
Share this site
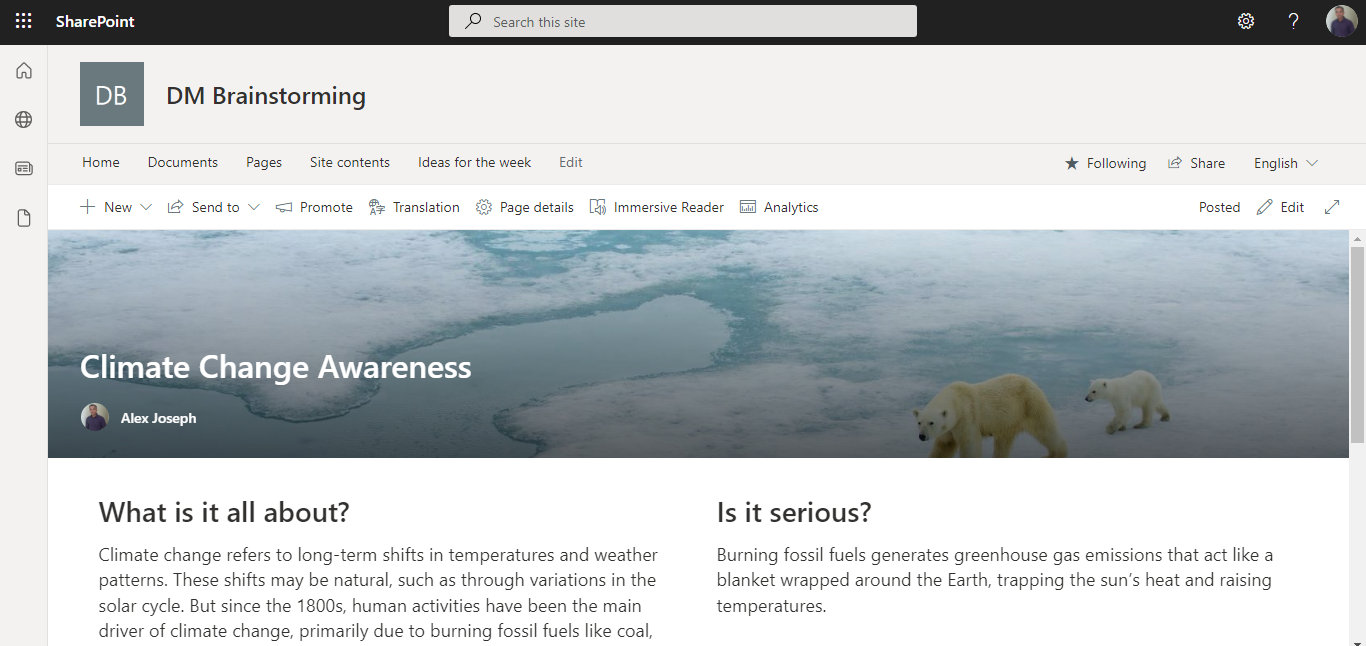coord(1197,162)
